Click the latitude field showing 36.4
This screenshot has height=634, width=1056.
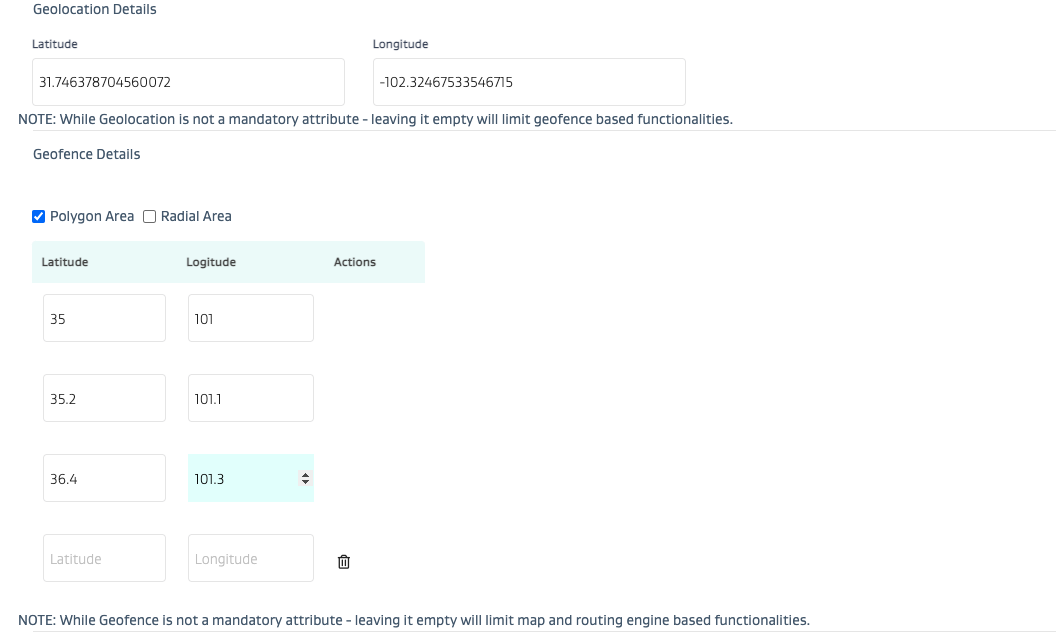click(x=104, y=478)
